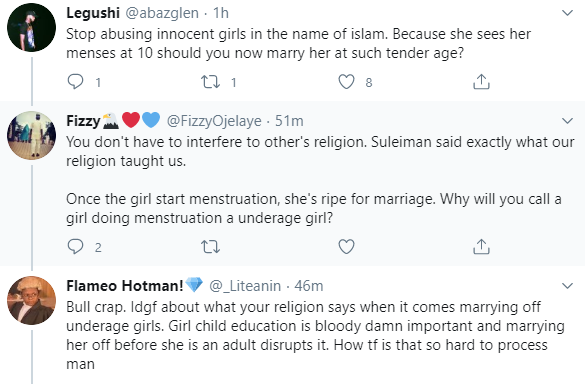Reply to Legushi's tweet
This screenshot has width=585, height=384.
76,82
